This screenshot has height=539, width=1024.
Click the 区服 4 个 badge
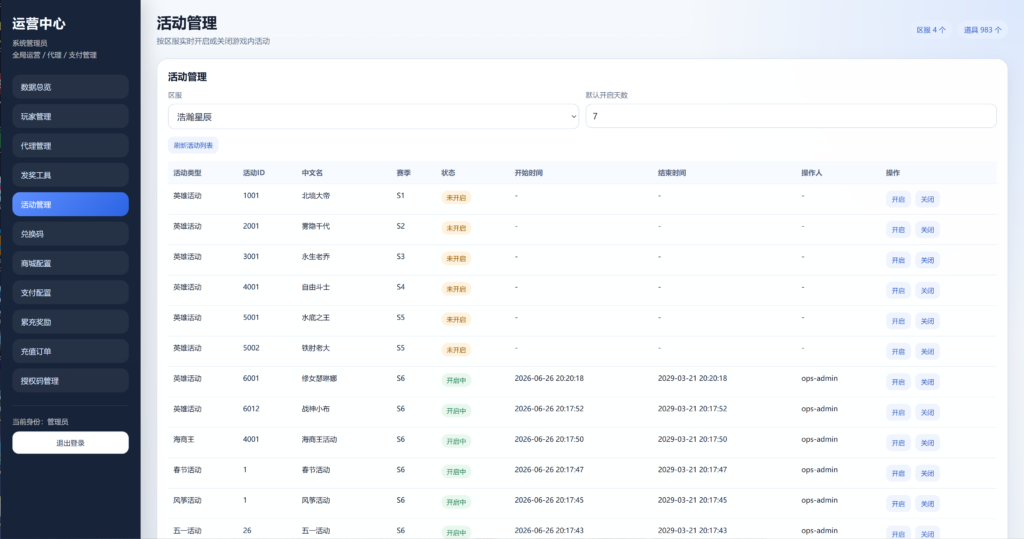(931, 30)
